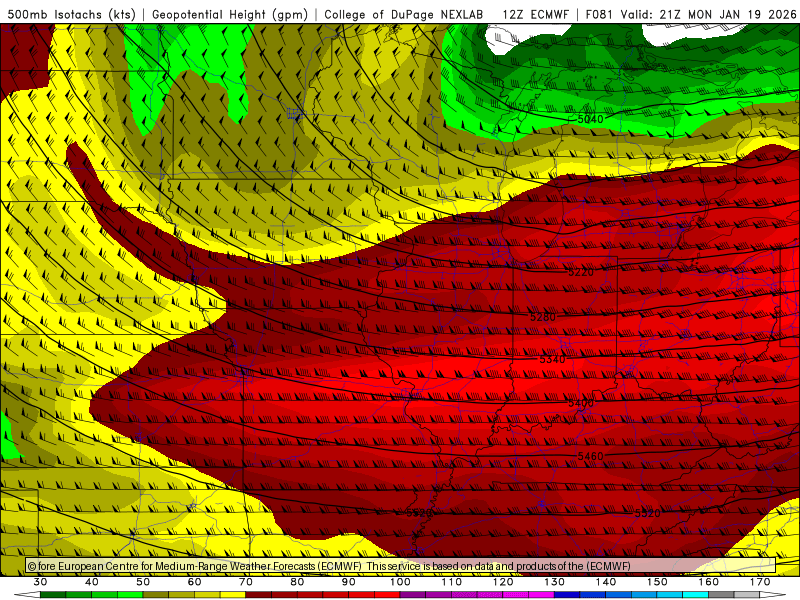The image size is (800, 600).
Task: Click the 130 value on the color scale
Action: pos(555,582)
